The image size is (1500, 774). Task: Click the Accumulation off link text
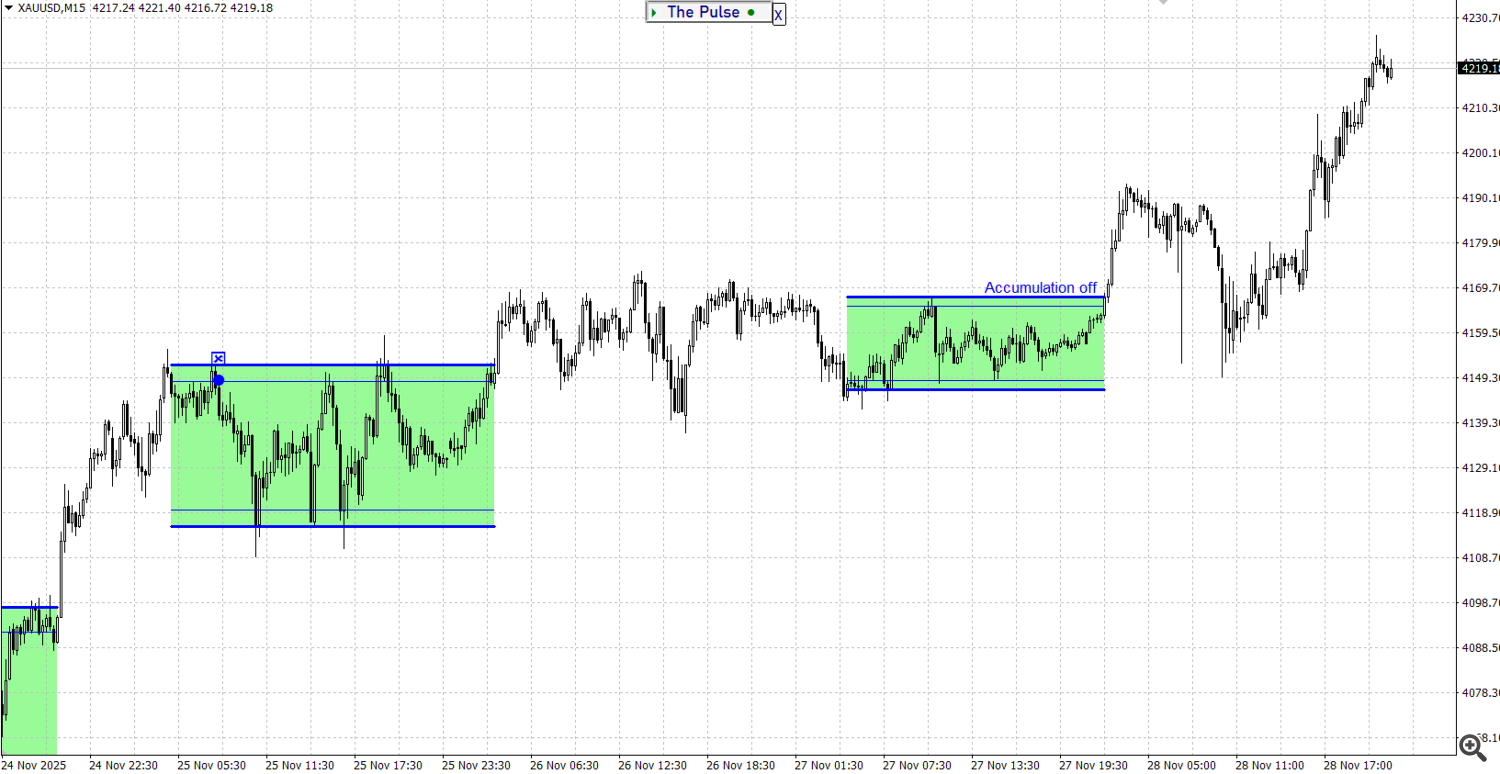coord(1043,288)
